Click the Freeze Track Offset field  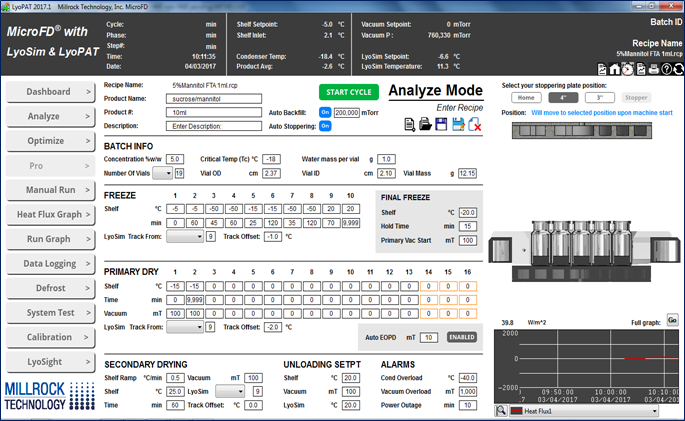click(273, 237)
